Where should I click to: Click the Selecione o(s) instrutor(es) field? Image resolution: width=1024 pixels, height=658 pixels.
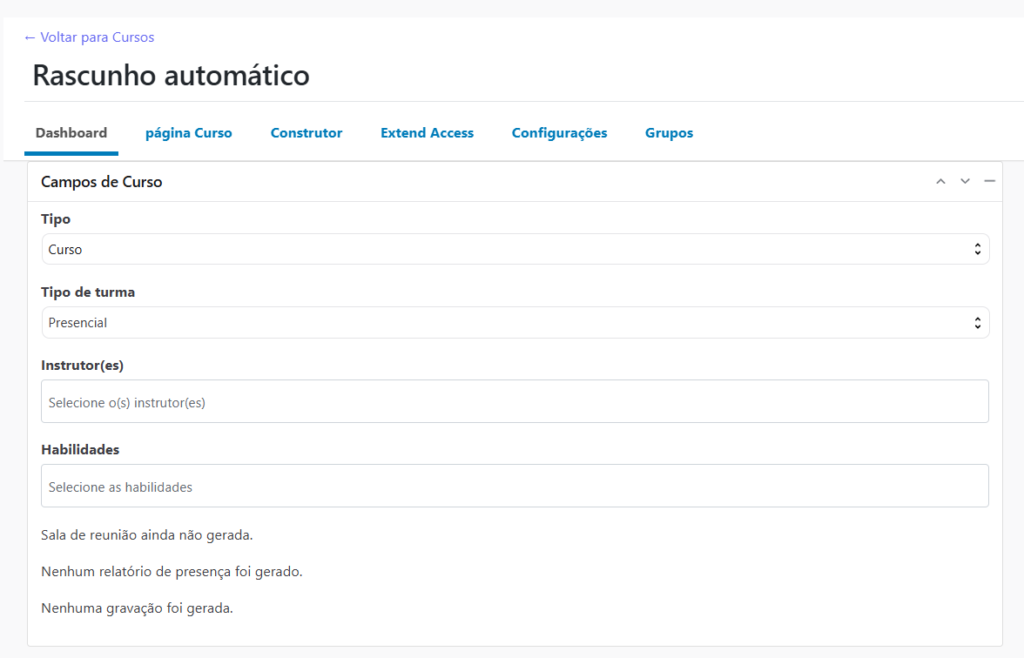[x=515, y=402]
